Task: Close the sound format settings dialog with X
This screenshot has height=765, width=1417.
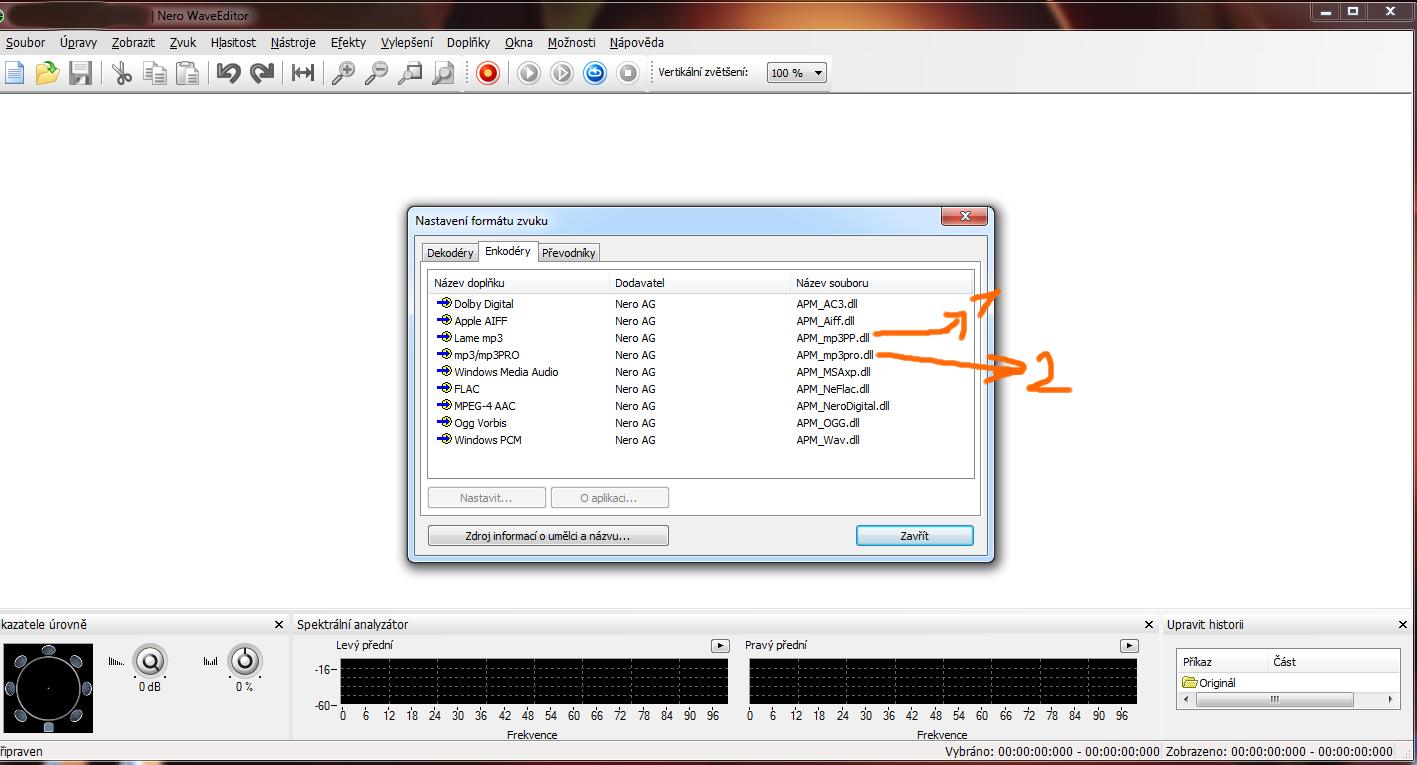Action: (x=965, y=216)
